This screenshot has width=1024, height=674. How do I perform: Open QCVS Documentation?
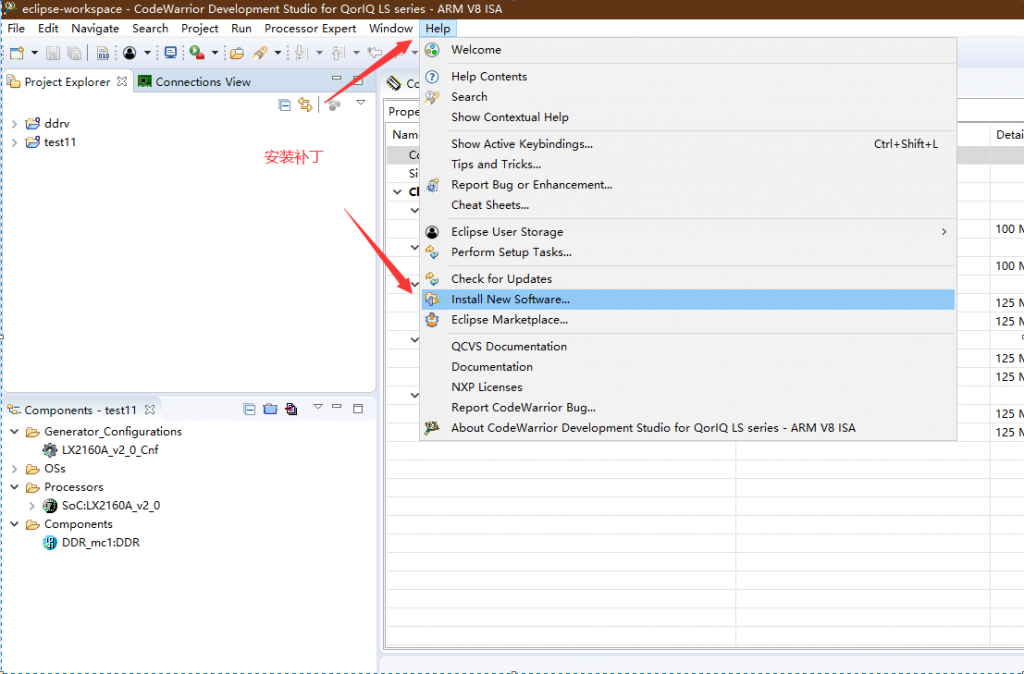(x=688, y=347)
